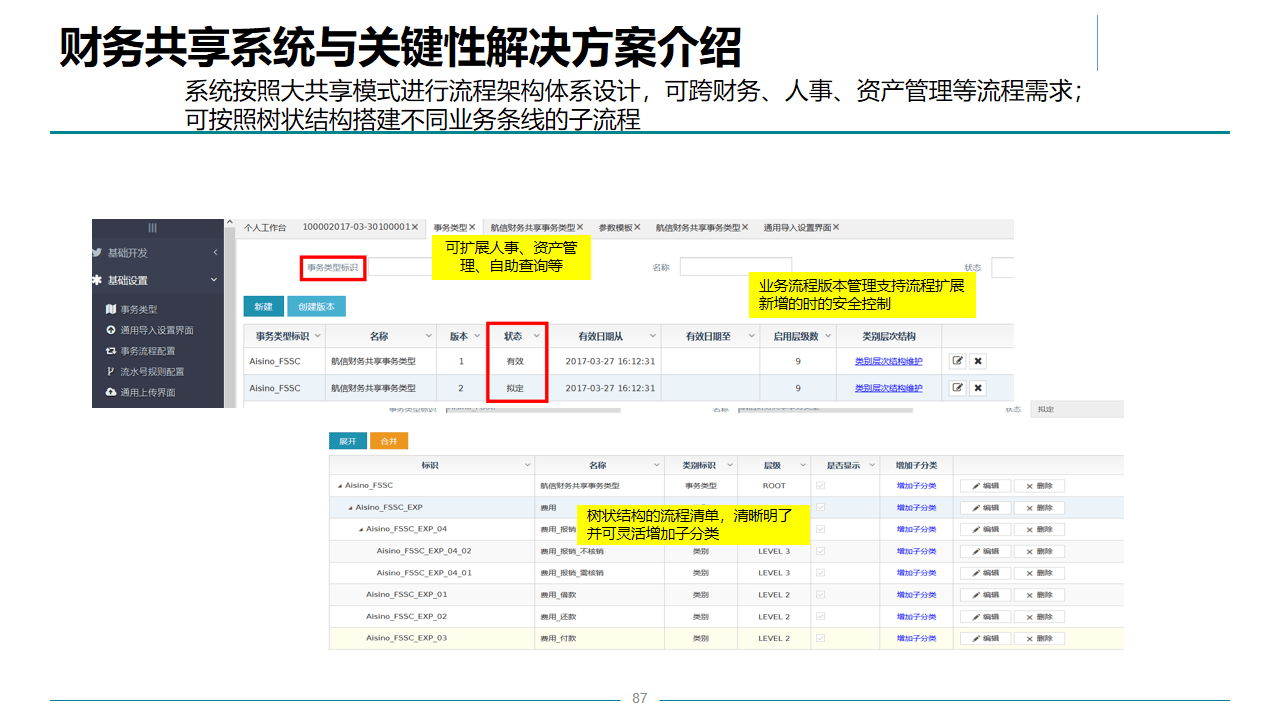Collapse the Aisino_FSSC_EXP tree node

[x=350, y=508]
